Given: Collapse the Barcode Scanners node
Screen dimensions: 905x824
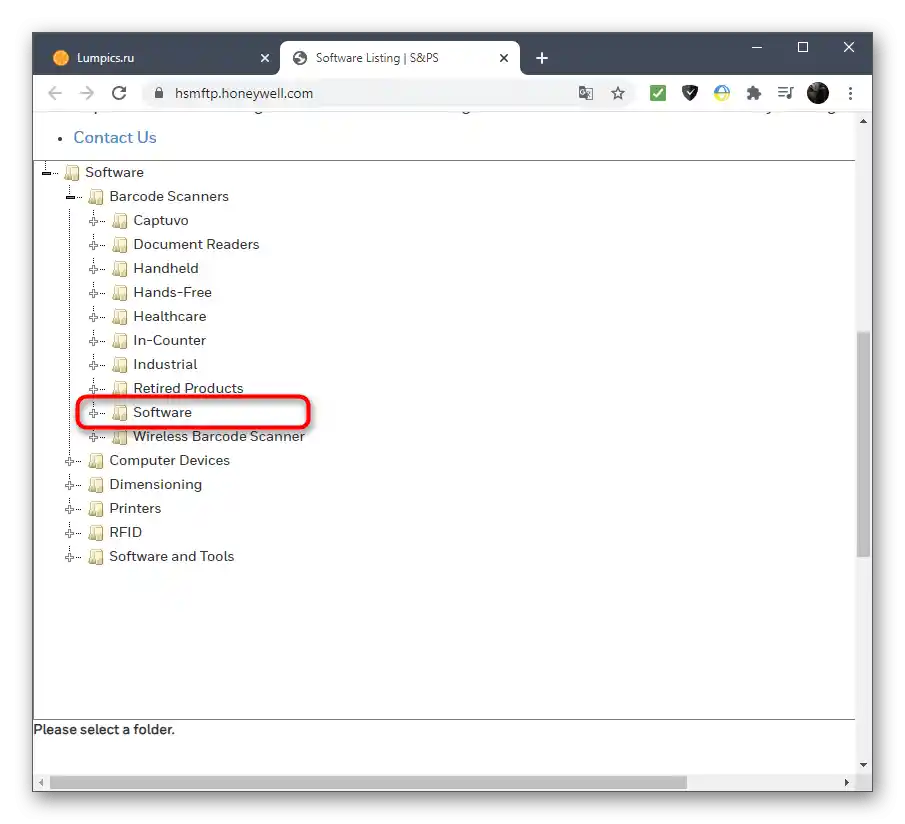Looking at the screenshot, I should click(70, 197).
